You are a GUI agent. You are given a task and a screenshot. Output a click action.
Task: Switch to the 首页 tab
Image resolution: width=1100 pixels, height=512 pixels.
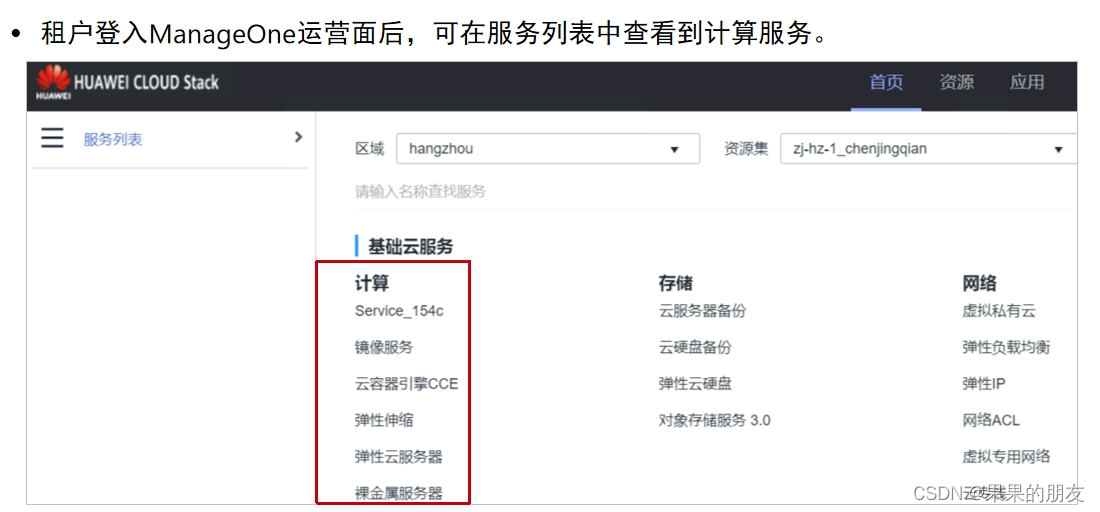(x=886, y=82)
